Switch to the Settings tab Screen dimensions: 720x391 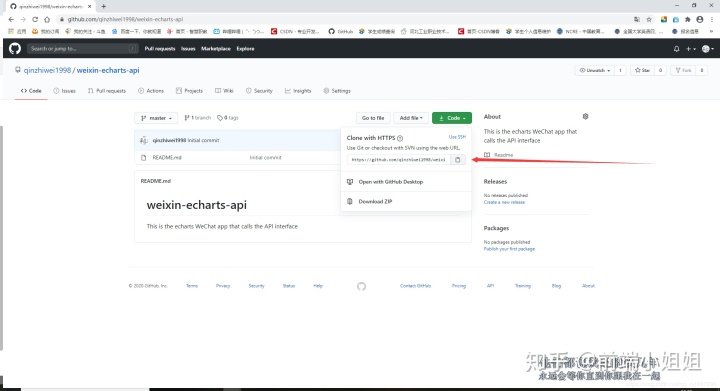pos(337,91)
